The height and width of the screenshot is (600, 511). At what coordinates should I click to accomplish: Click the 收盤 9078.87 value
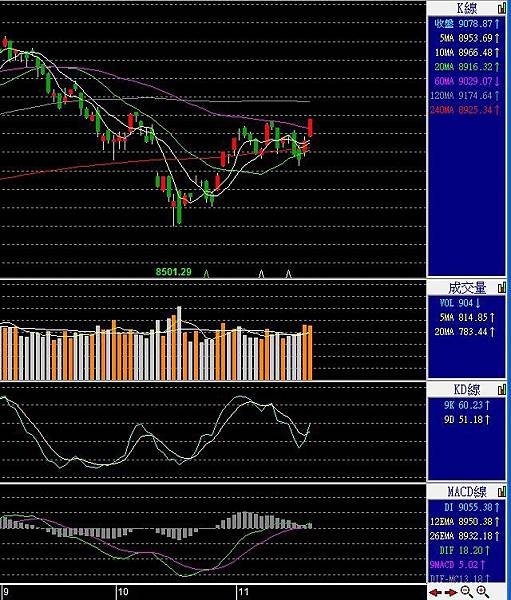(x=467, y=24)
